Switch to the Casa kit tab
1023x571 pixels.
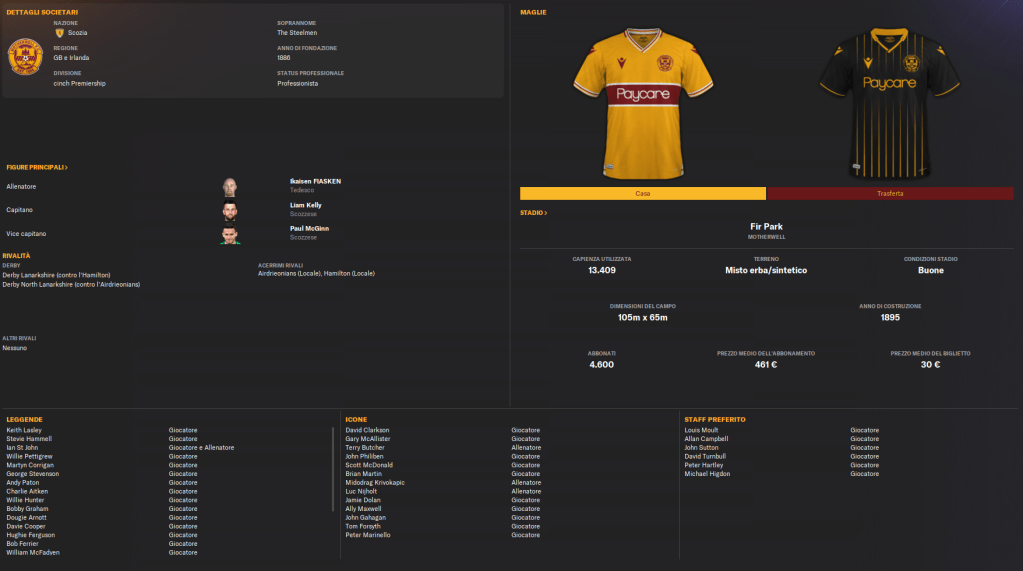(x=643, y=194)
